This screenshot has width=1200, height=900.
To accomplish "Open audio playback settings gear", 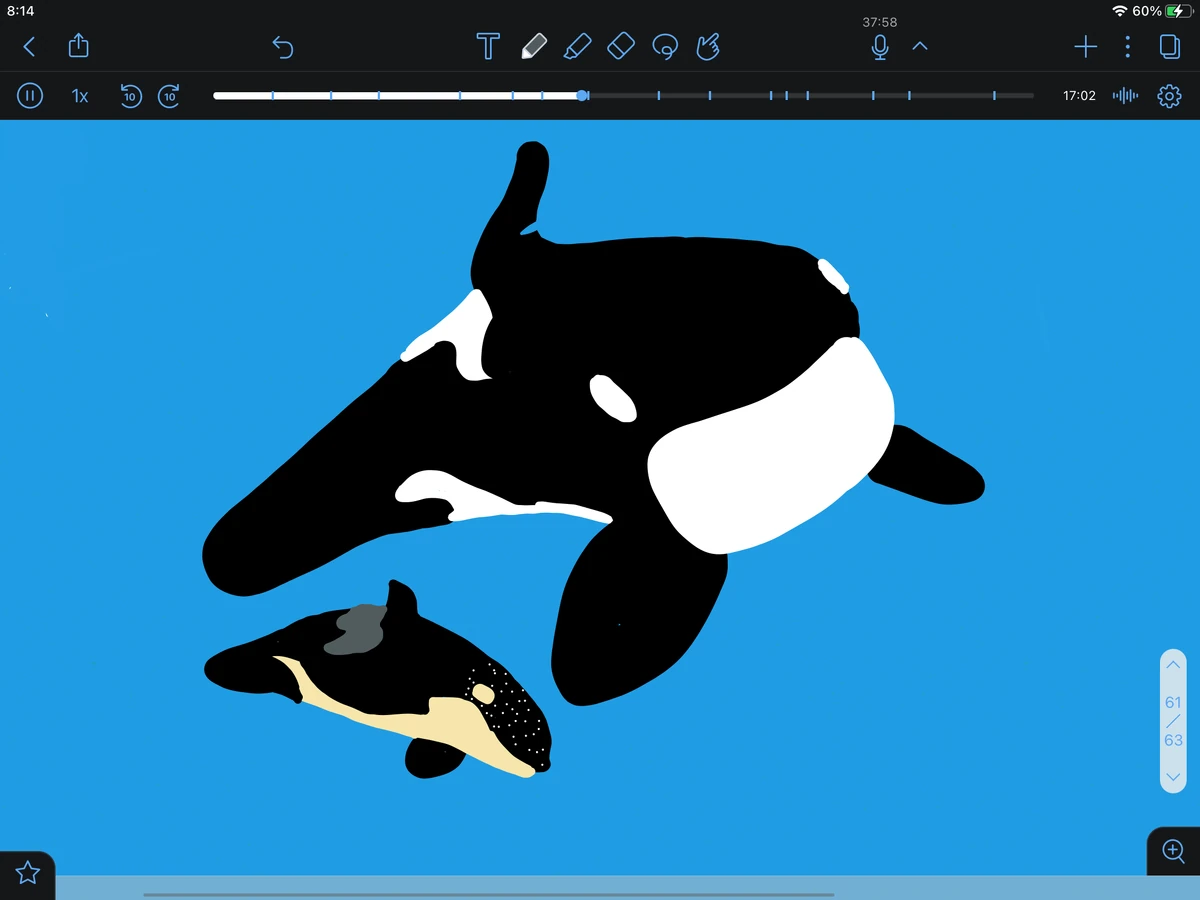I will (1168, 95).
